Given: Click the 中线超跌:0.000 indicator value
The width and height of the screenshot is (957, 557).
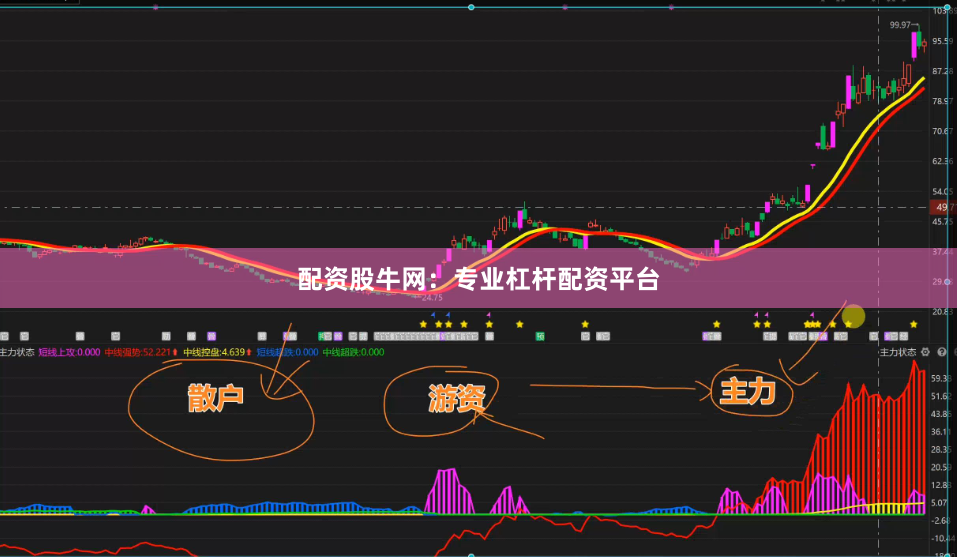Looking at the screenshot, I should pos(353,352).
